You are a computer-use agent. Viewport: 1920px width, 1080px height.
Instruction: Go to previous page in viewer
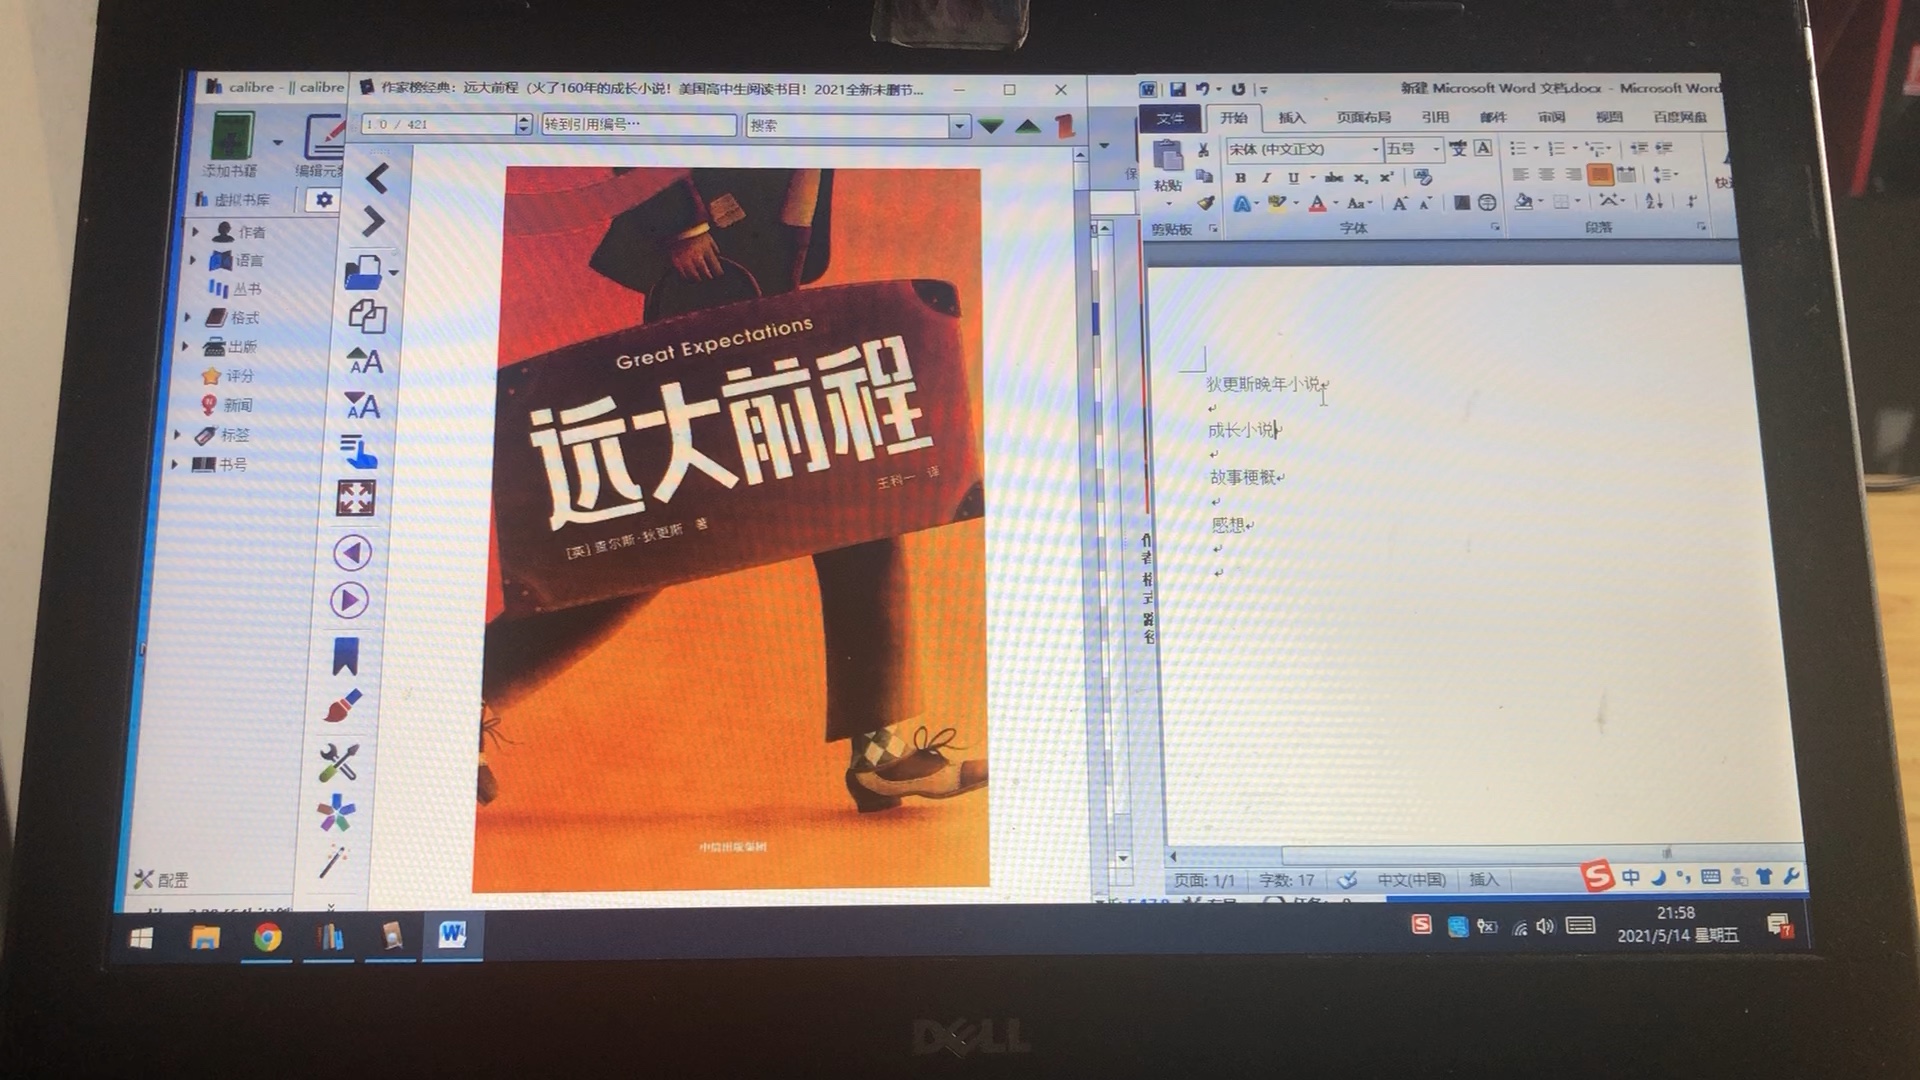point(352,553)
